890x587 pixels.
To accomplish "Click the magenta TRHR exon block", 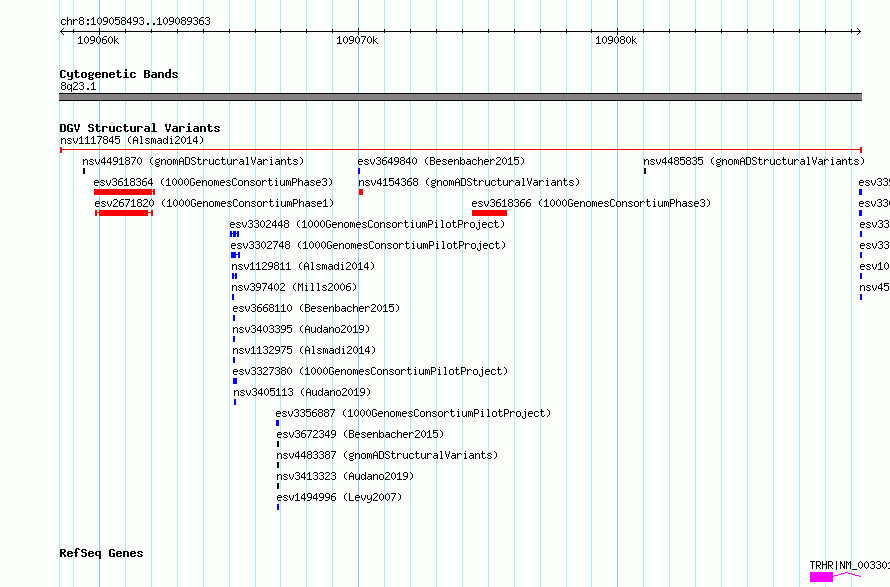I will tap(821, 577).
